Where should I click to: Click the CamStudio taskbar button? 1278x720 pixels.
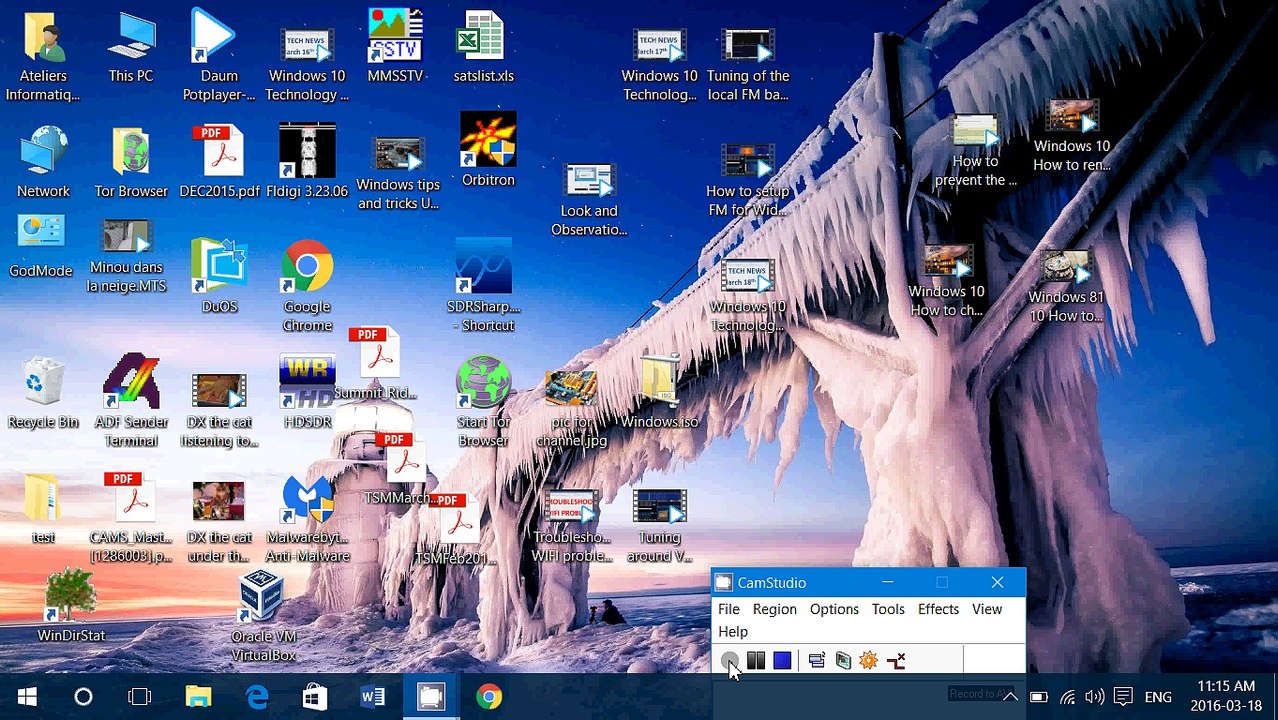click(x=431, y=696)
